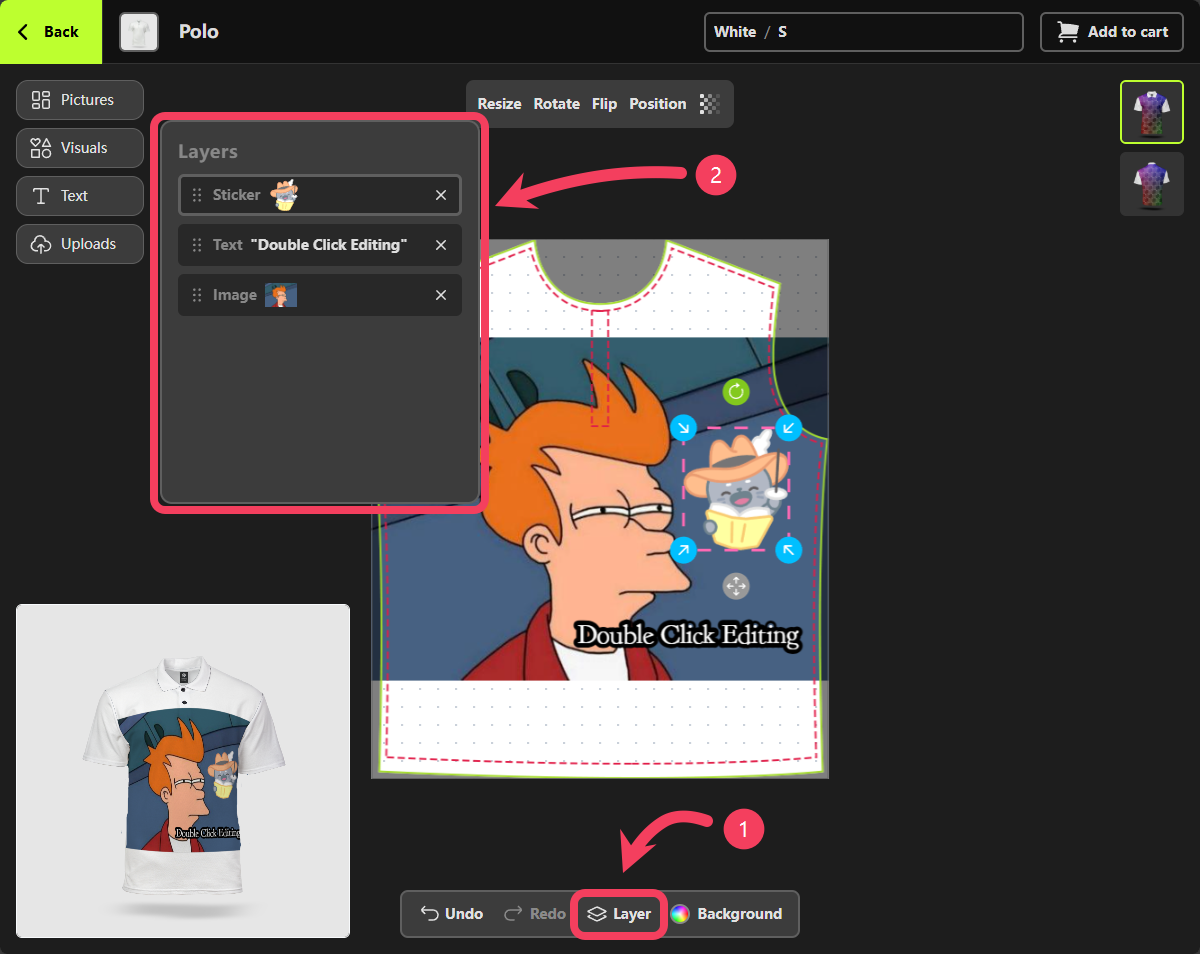Click the Pictures grid icon
This screenshot has width=1200, height=954.
[41, 100]
